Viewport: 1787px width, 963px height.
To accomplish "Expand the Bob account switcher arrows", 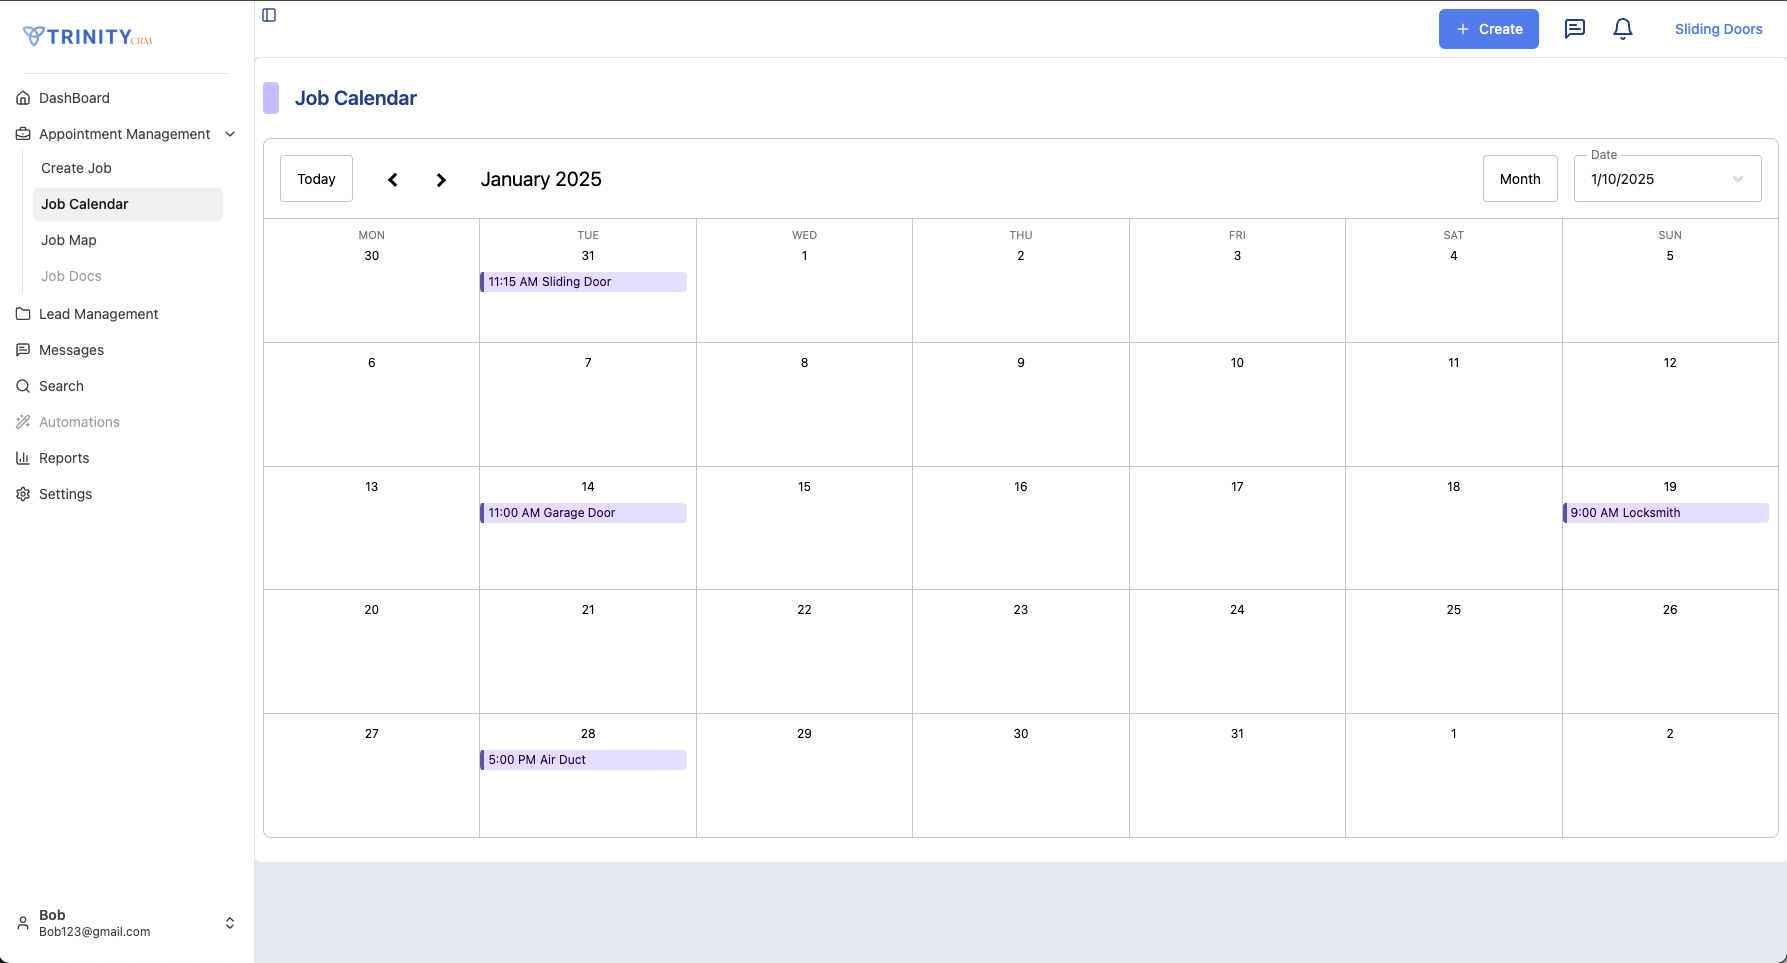I will (x=230, y=923).
